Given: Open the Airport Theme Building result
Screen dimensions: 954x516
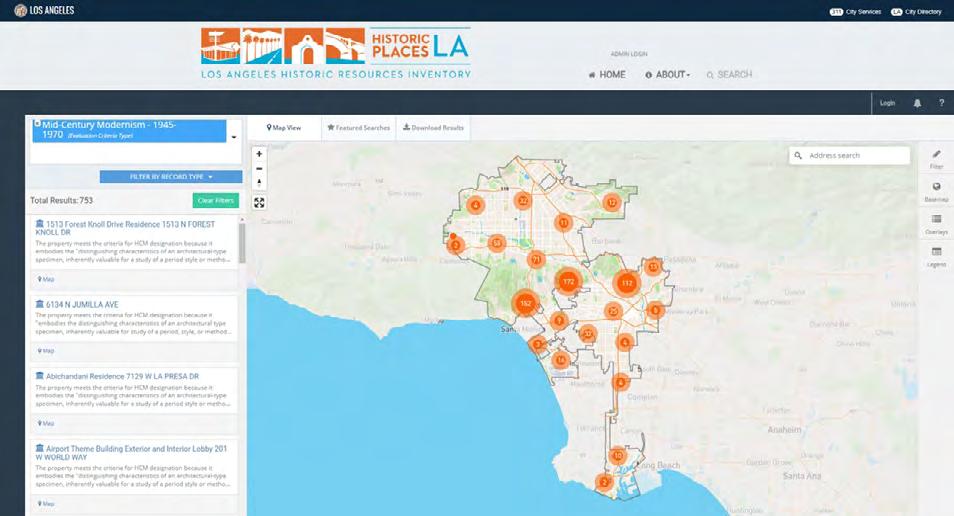Looking at the screenshot, I should coord(131,453).
